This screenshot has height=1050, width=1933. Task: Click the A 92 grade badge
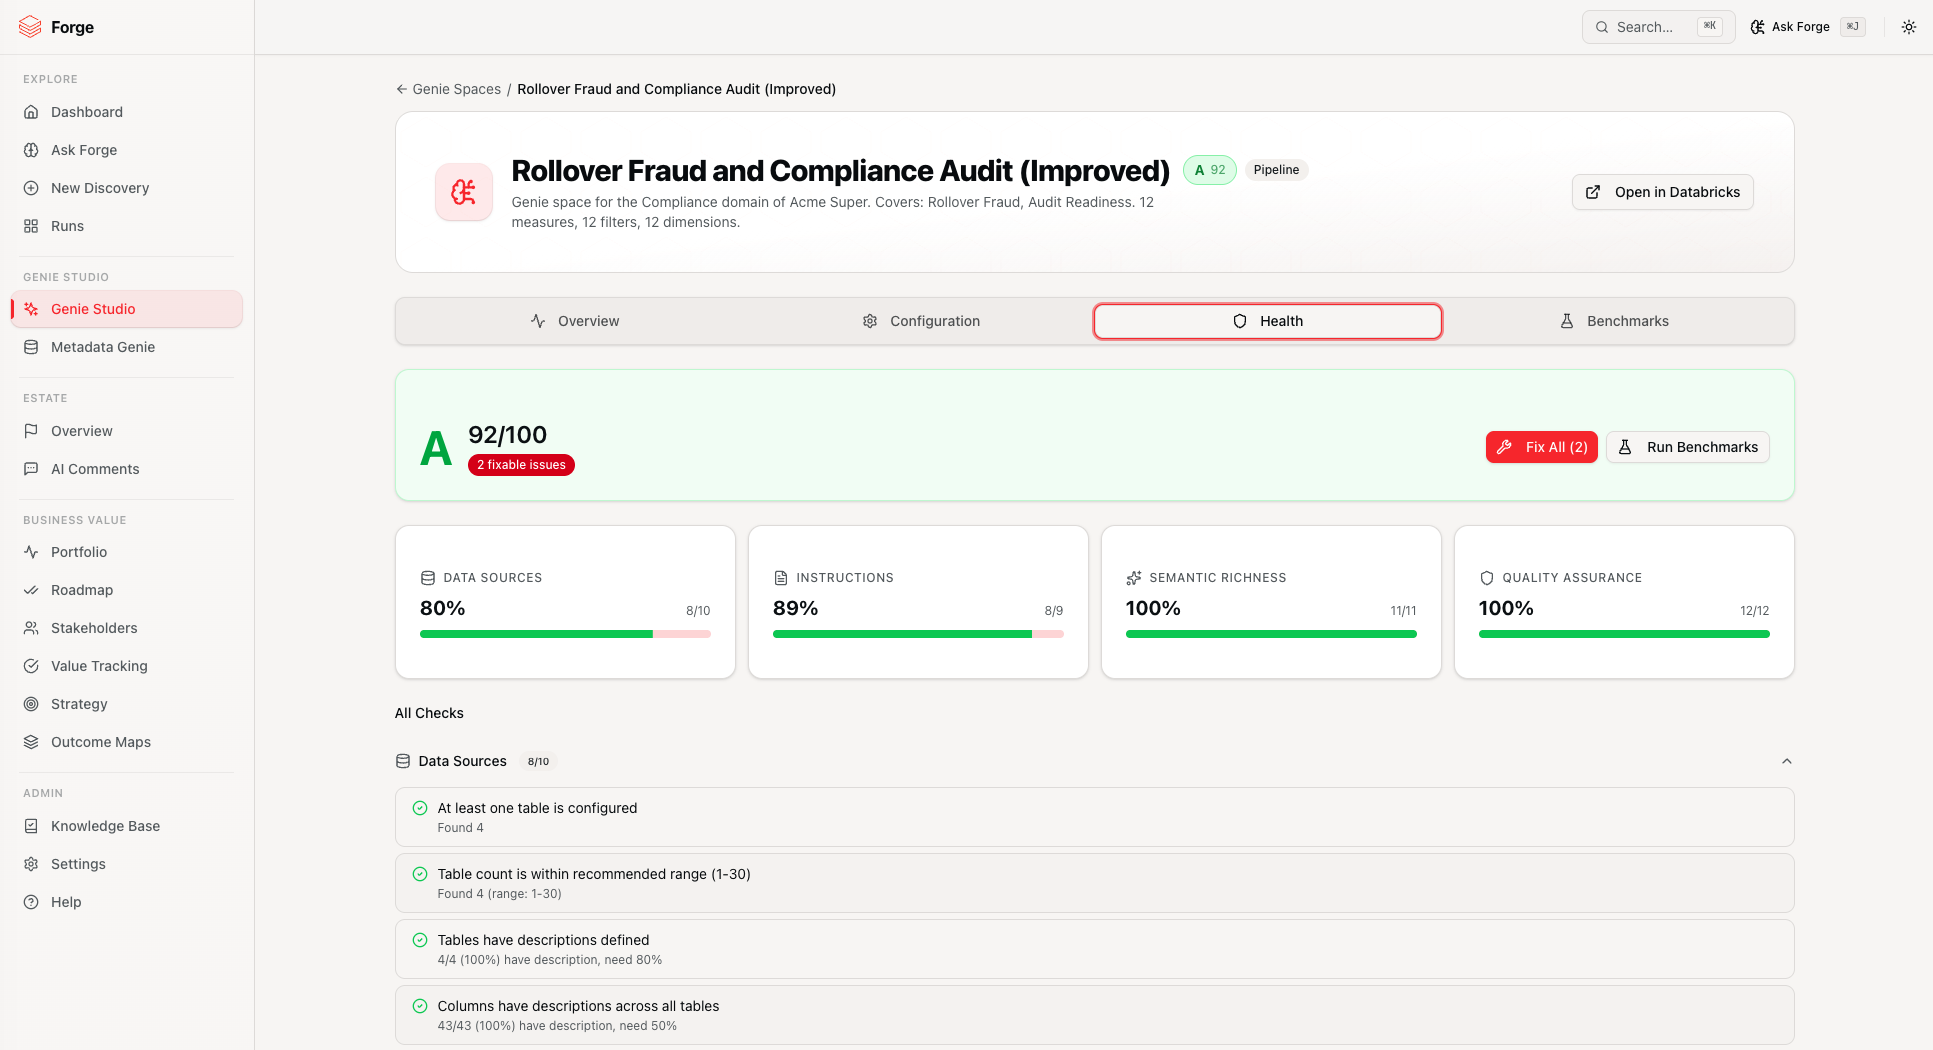point(1210,170)
